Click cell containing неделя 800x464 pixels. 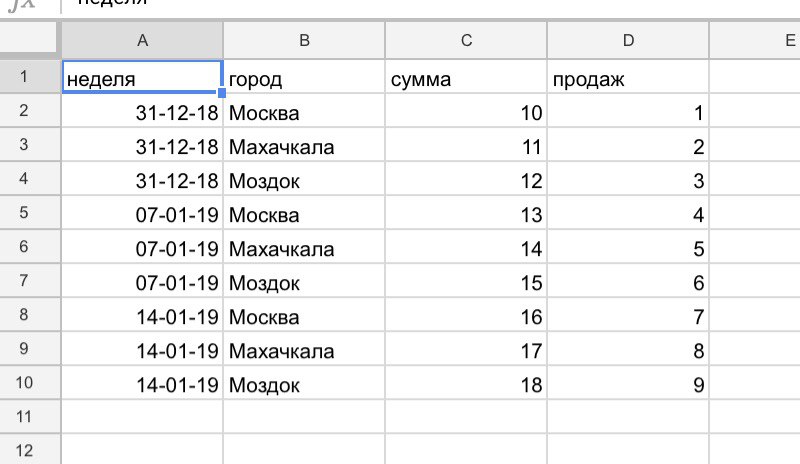(142, 77)
